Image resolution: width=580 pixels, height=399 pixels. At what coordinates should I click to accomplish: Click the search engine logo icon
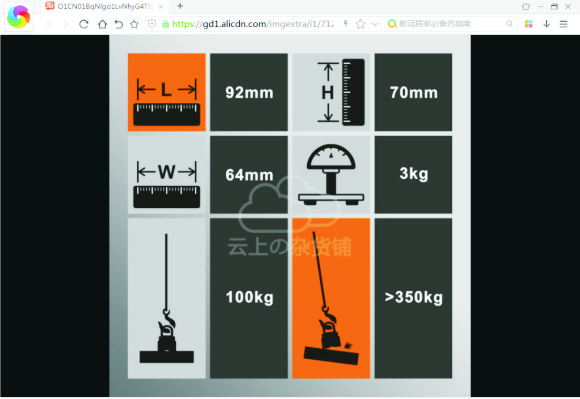tap(392, 24)
